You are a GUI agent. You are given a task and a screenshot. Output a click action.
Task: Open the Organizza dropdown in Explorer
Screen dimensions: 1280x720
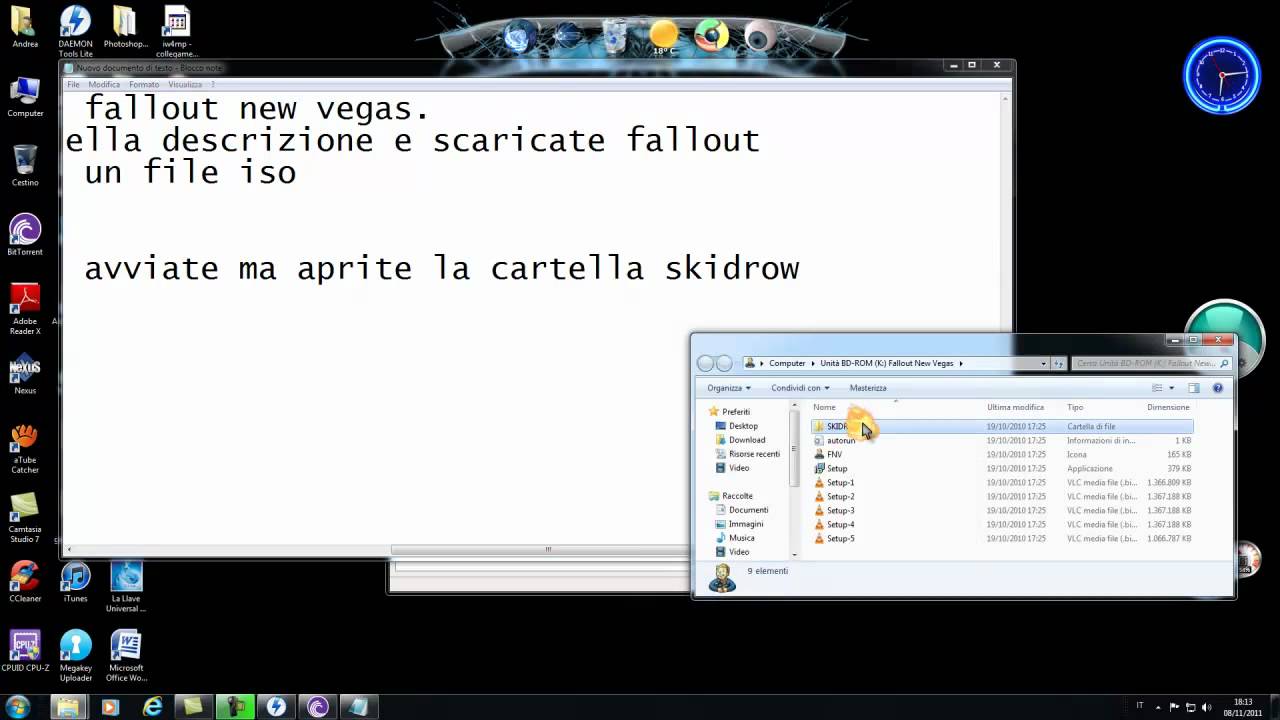tap(729, 388)
